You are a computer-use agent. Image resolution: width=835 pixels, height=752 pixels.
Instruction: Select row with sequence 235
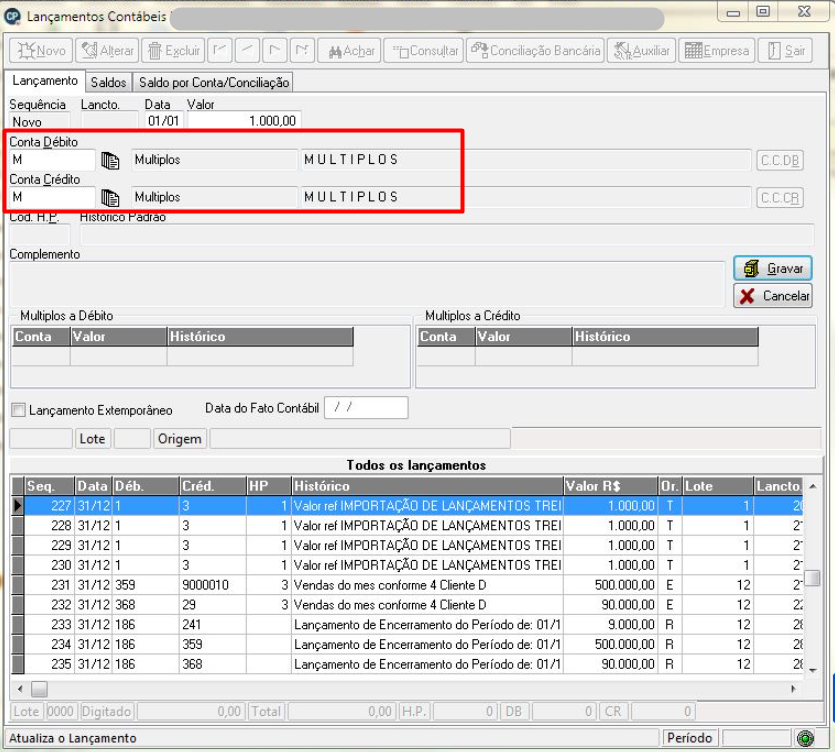coord(407,664)
